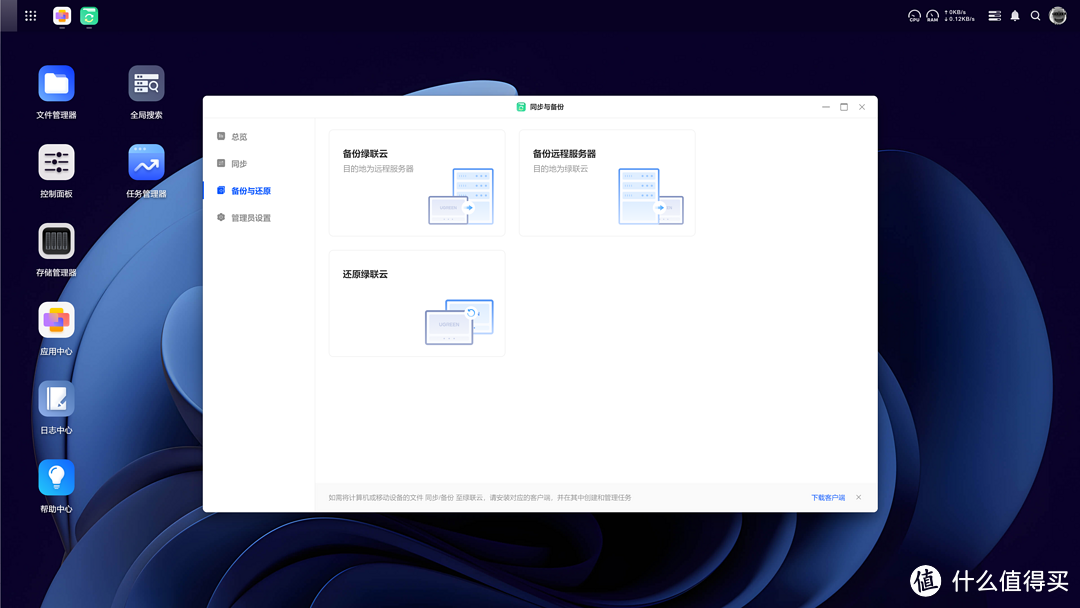Launch 存储管理器 from the desktop
The image size is (1080, 608).
pyautogui.click(x=56, y=242)
